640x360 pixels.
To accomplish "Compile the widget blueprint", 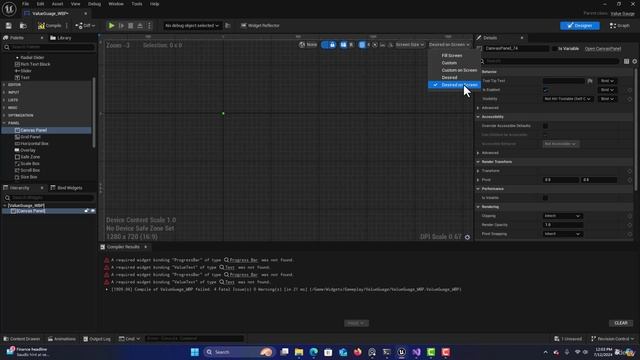I will (50, 26).
